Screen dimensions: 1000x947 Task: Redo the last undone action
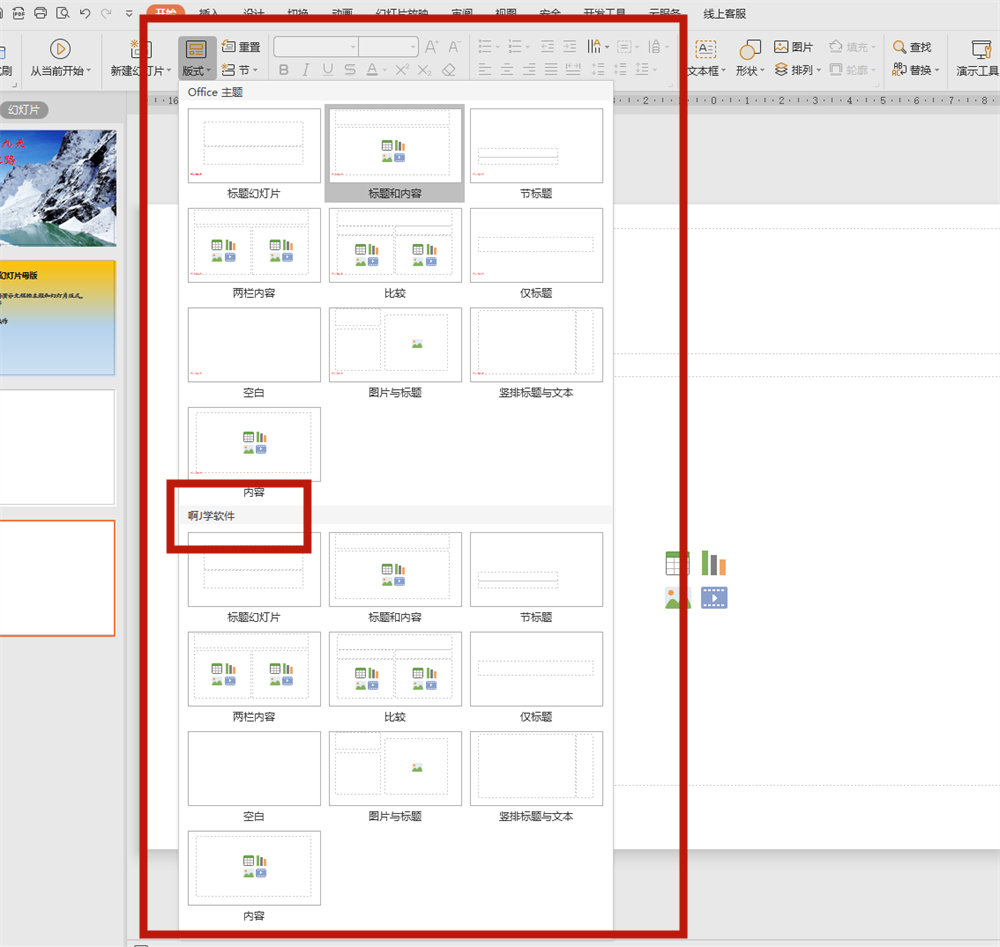click(106, 13)
